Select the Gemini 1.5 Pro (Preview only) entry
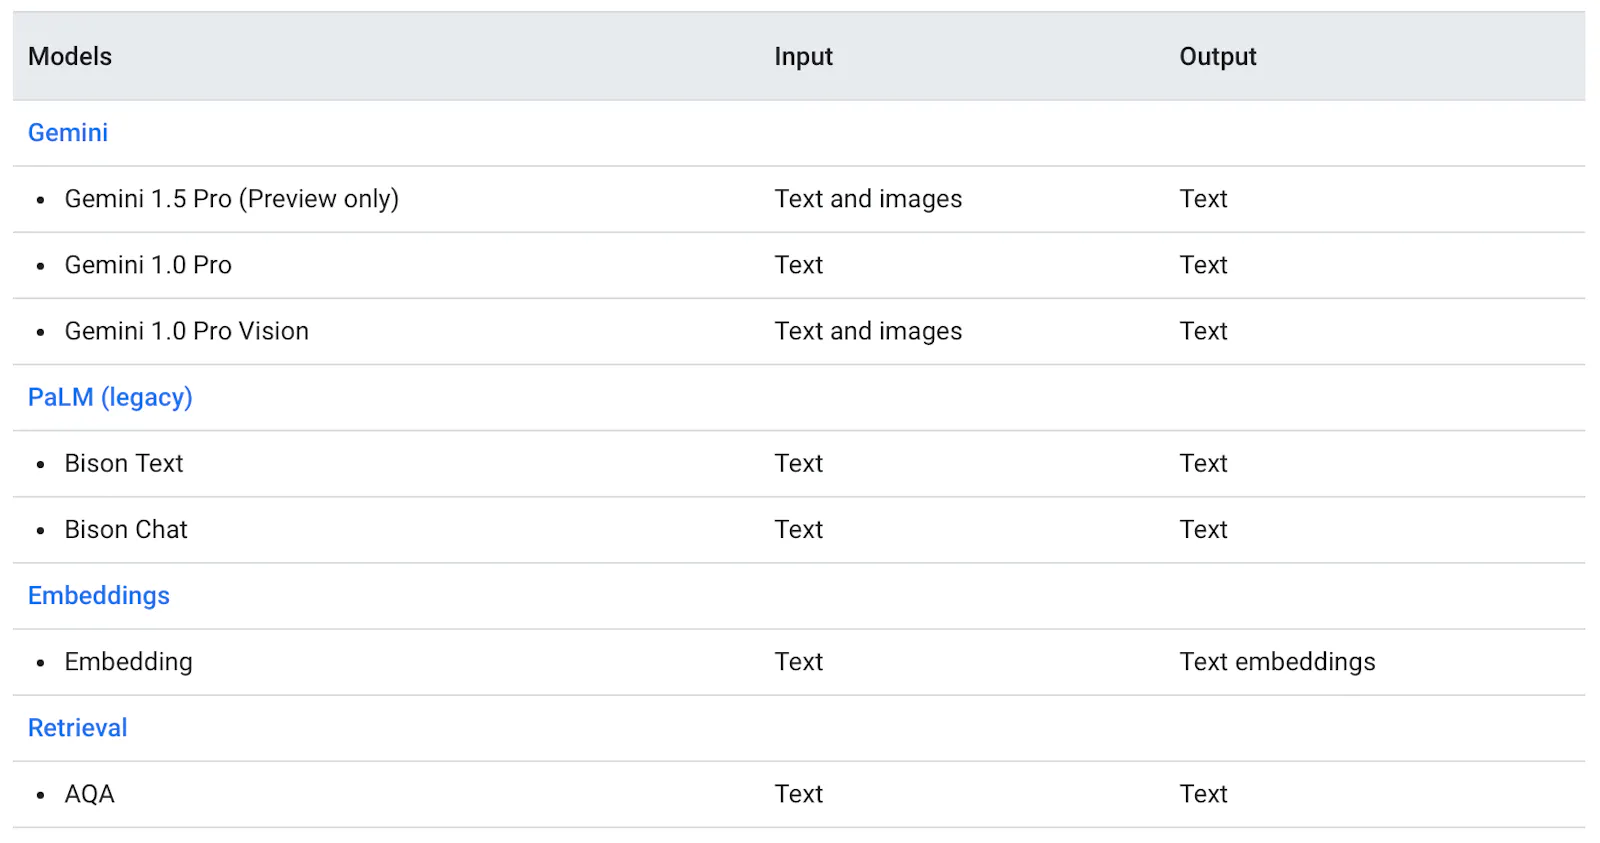Viewport: 1600px width, 843px height. coord(232,199)
